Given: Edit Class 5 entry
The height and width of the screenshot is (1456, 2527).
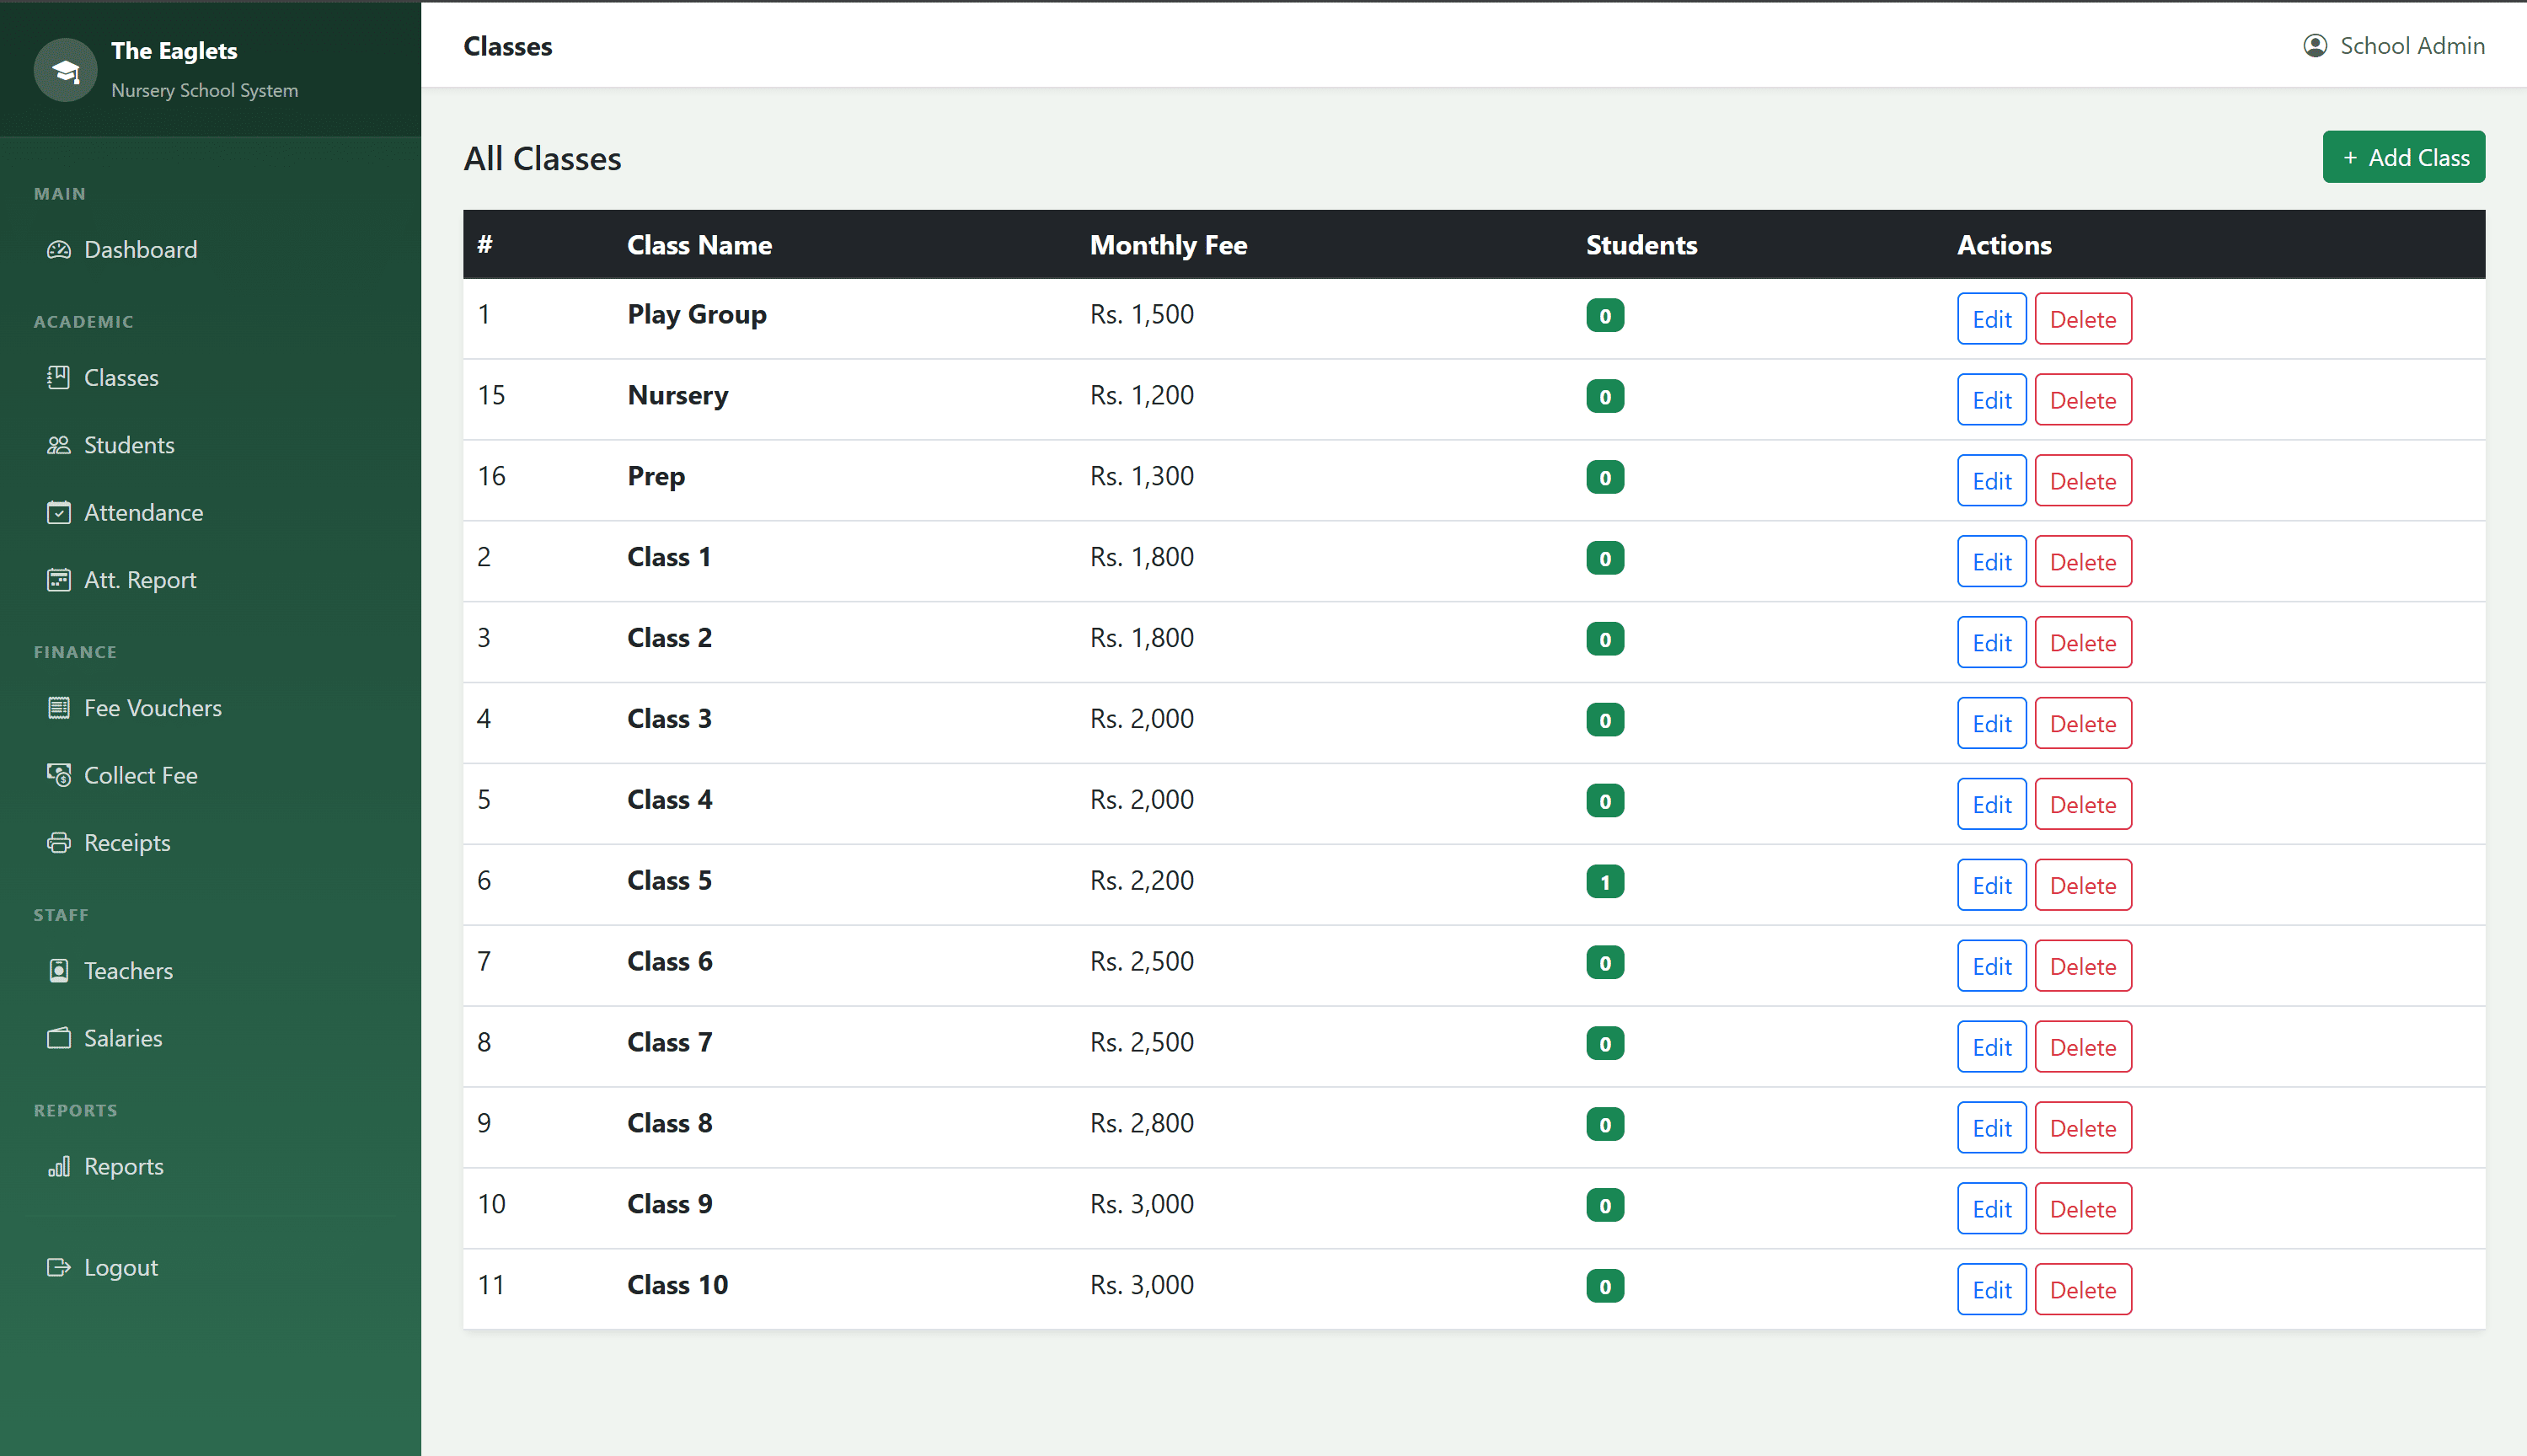Looking at the screenshot, I should tap(1991, 885).
